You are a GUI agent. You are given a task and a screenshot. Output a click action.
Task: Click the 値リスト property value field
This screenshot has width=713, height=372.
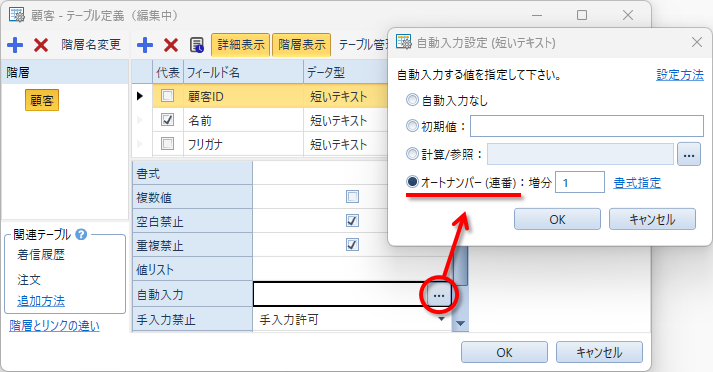[352, 269]
